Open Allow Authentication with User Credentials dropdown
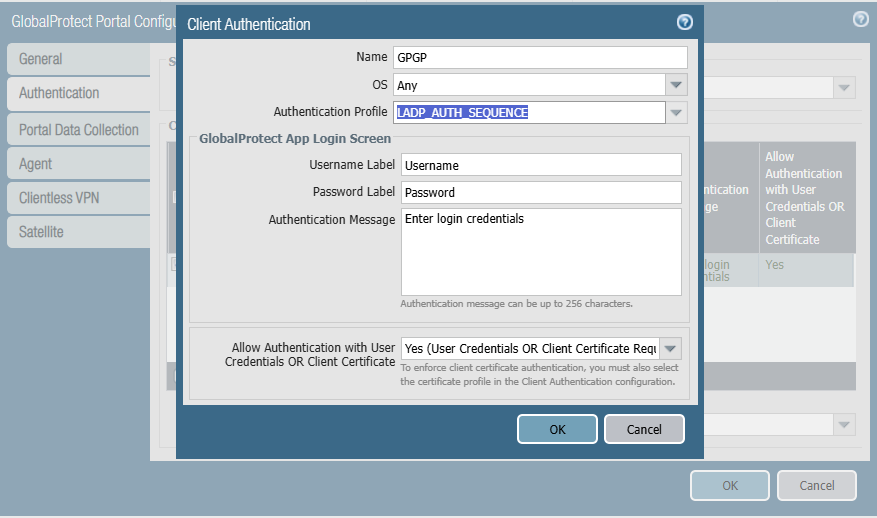The image size is (877, 518). pyautogui.click(x=670, y=349)
